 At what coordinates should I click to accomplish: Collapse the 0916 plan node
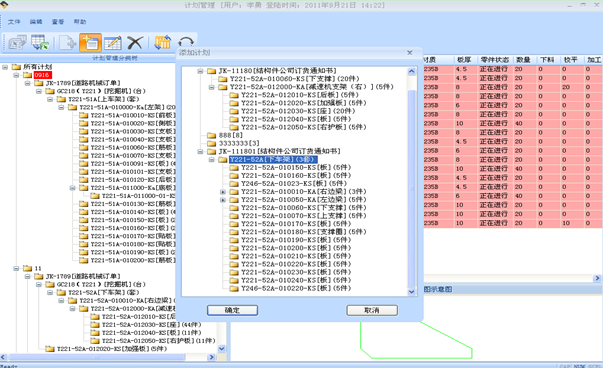(x=16, y=75)
